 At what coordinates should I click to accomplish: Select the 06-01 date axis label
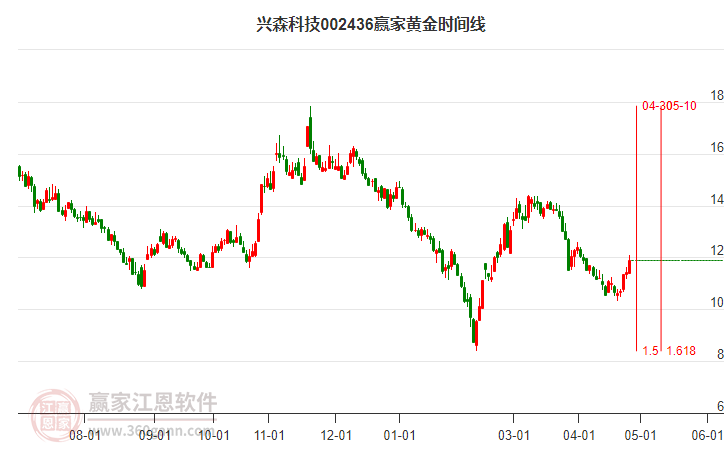pyautogui.click(x=707, y=435)
